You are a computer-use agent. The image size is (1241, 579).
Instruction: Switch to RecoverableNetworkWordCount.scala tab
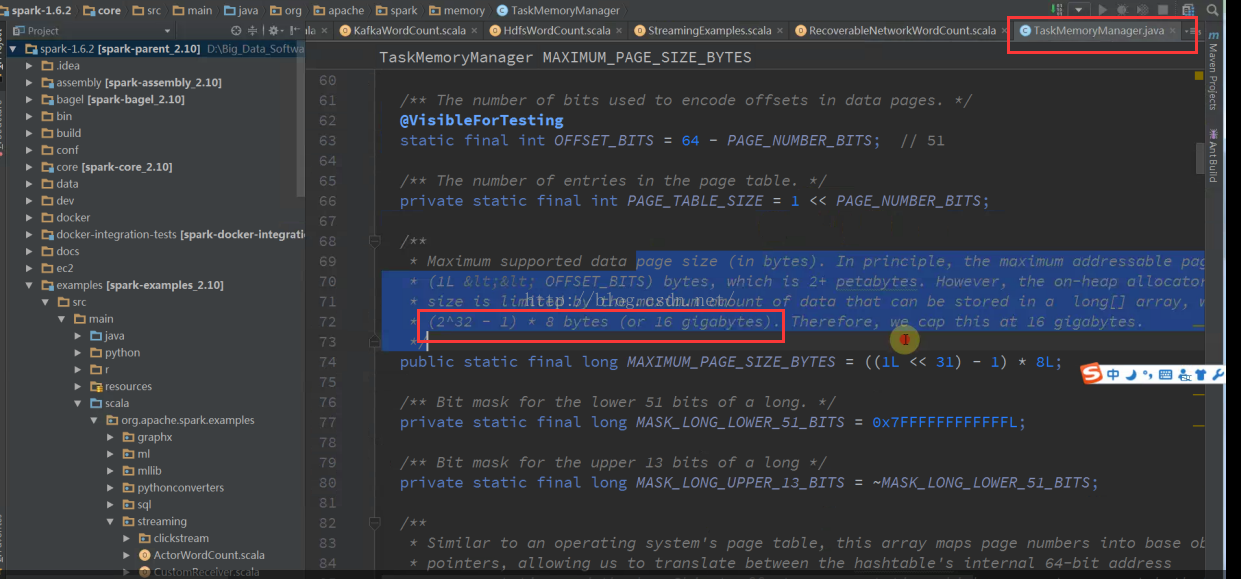(902, 30)
